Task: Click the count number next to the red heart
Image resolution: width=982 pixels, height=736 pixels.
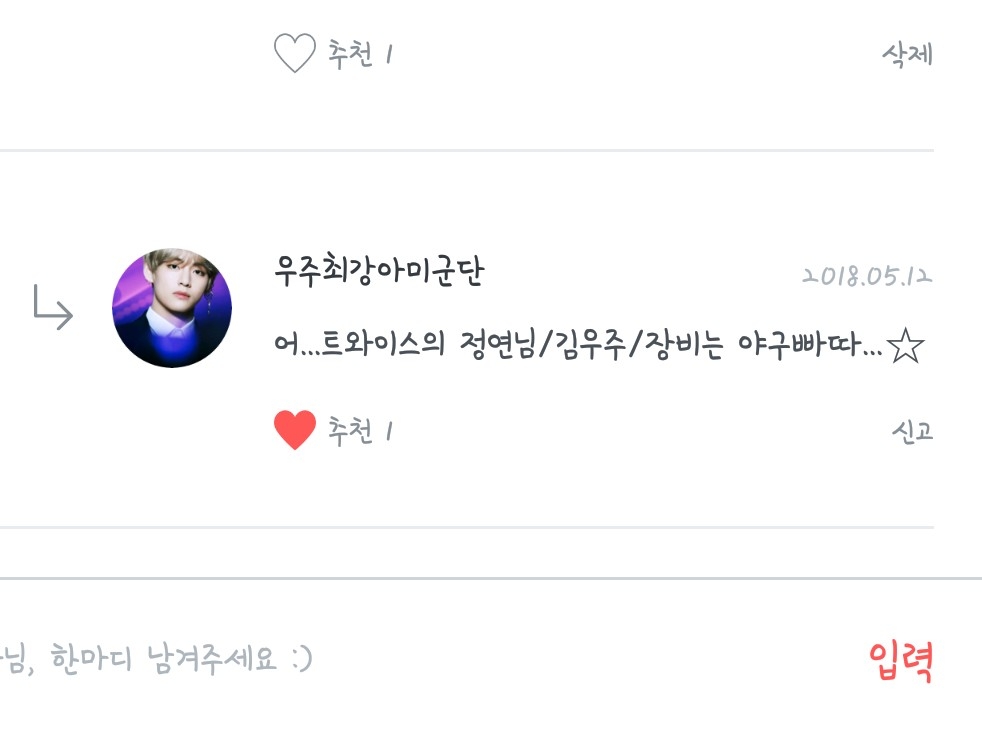Action: pos(389,432)
